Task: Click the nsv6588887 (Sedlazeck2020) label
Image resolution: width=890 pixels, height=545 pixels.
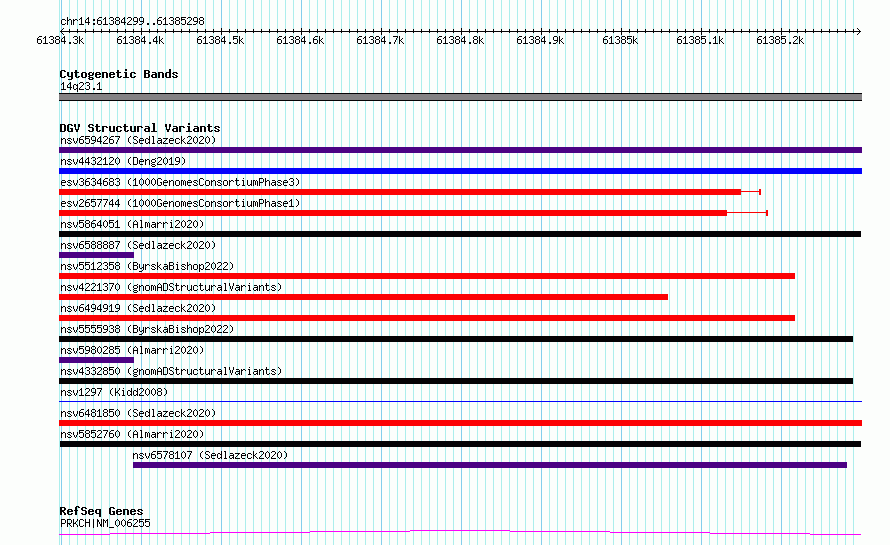Action: click(x=138, y=245)
